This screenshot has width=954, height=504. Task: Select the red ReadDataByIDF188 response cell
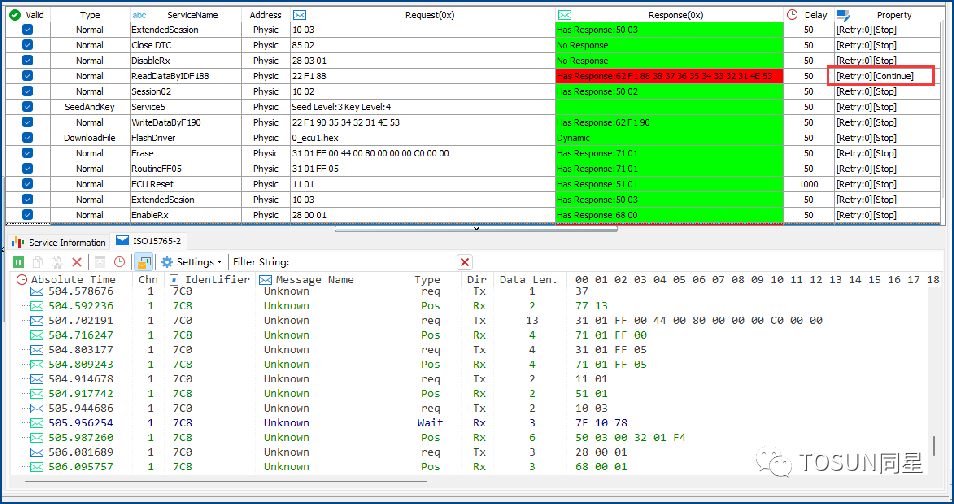point(669,76)
